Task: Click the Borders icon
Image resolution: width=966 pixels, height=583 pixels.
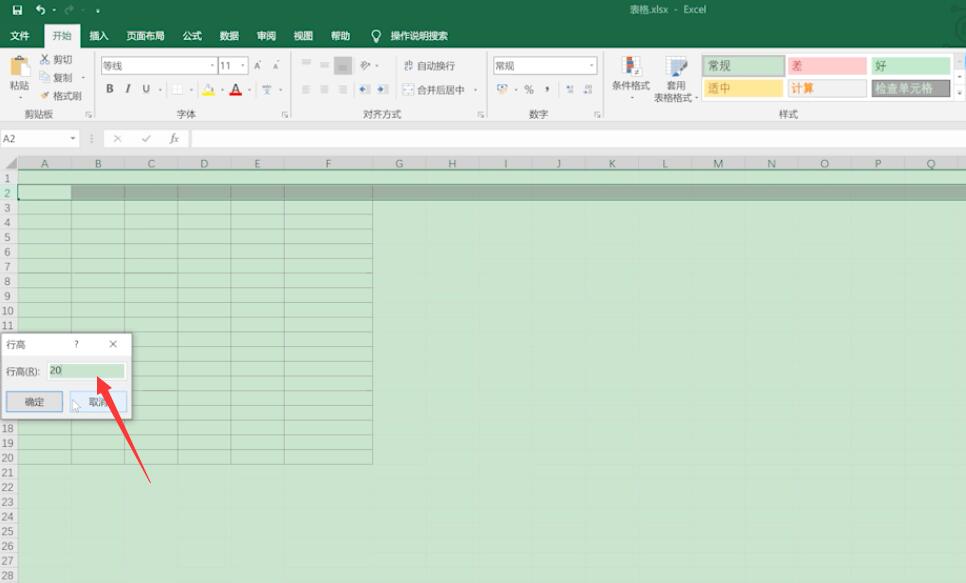Action: (x=177, y=89)
